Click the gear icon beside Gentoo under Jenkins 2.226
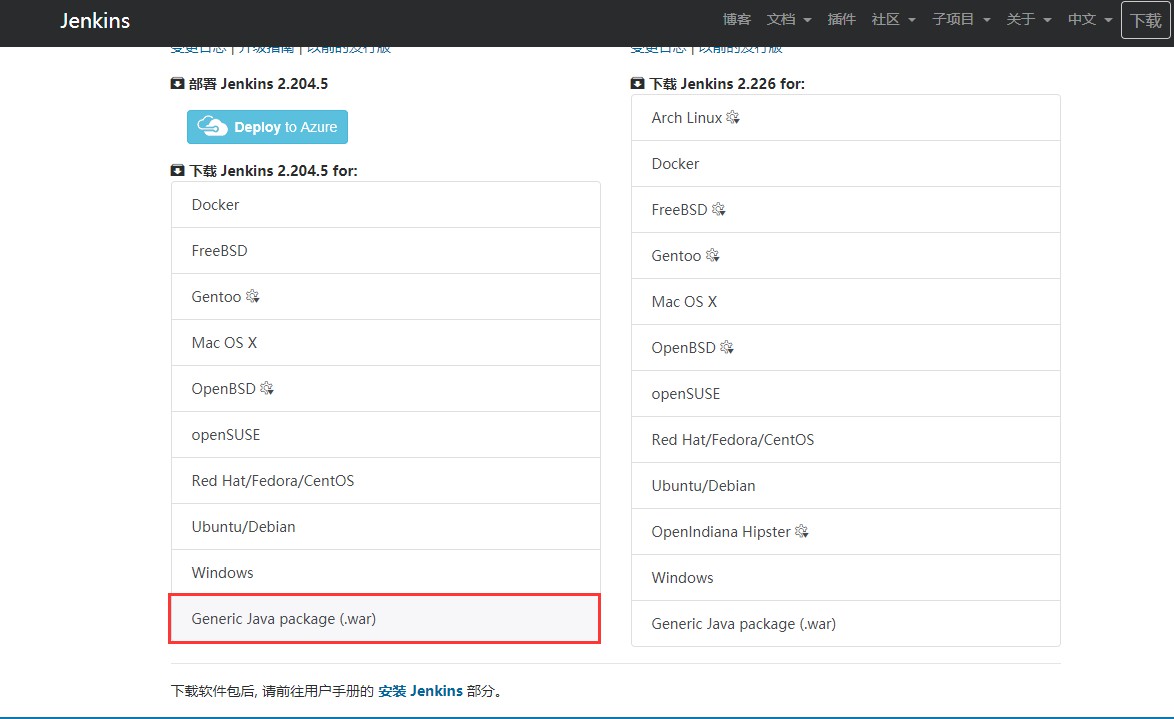This screenshot has width=1174, height=719. coord(713,256)
